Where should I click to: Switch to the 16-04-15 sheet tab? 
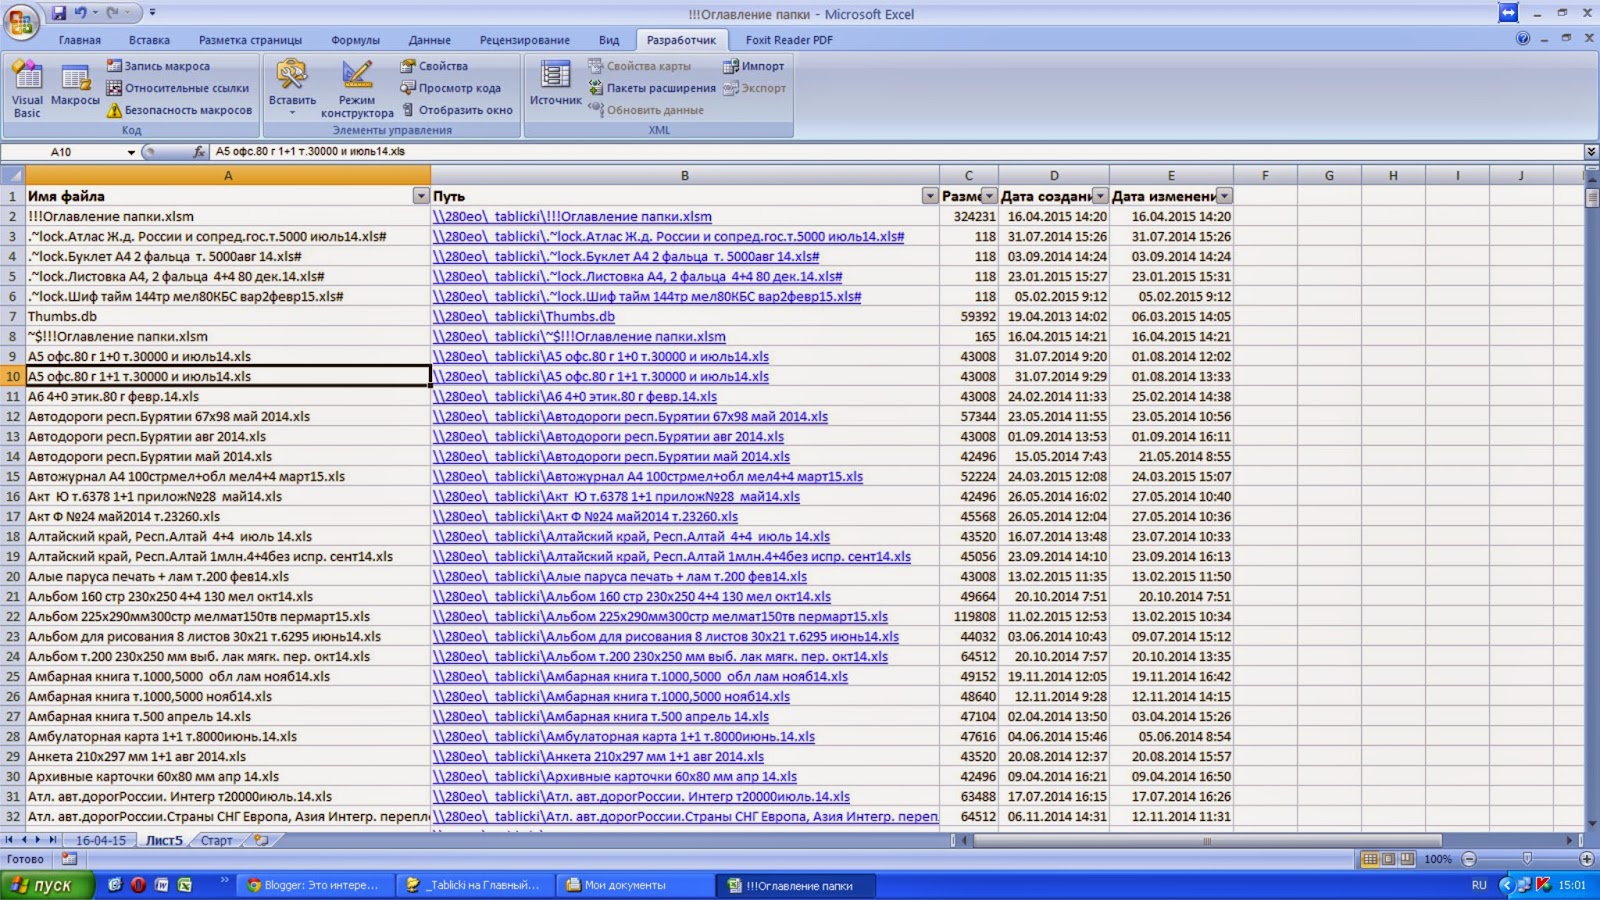point(101,840)
